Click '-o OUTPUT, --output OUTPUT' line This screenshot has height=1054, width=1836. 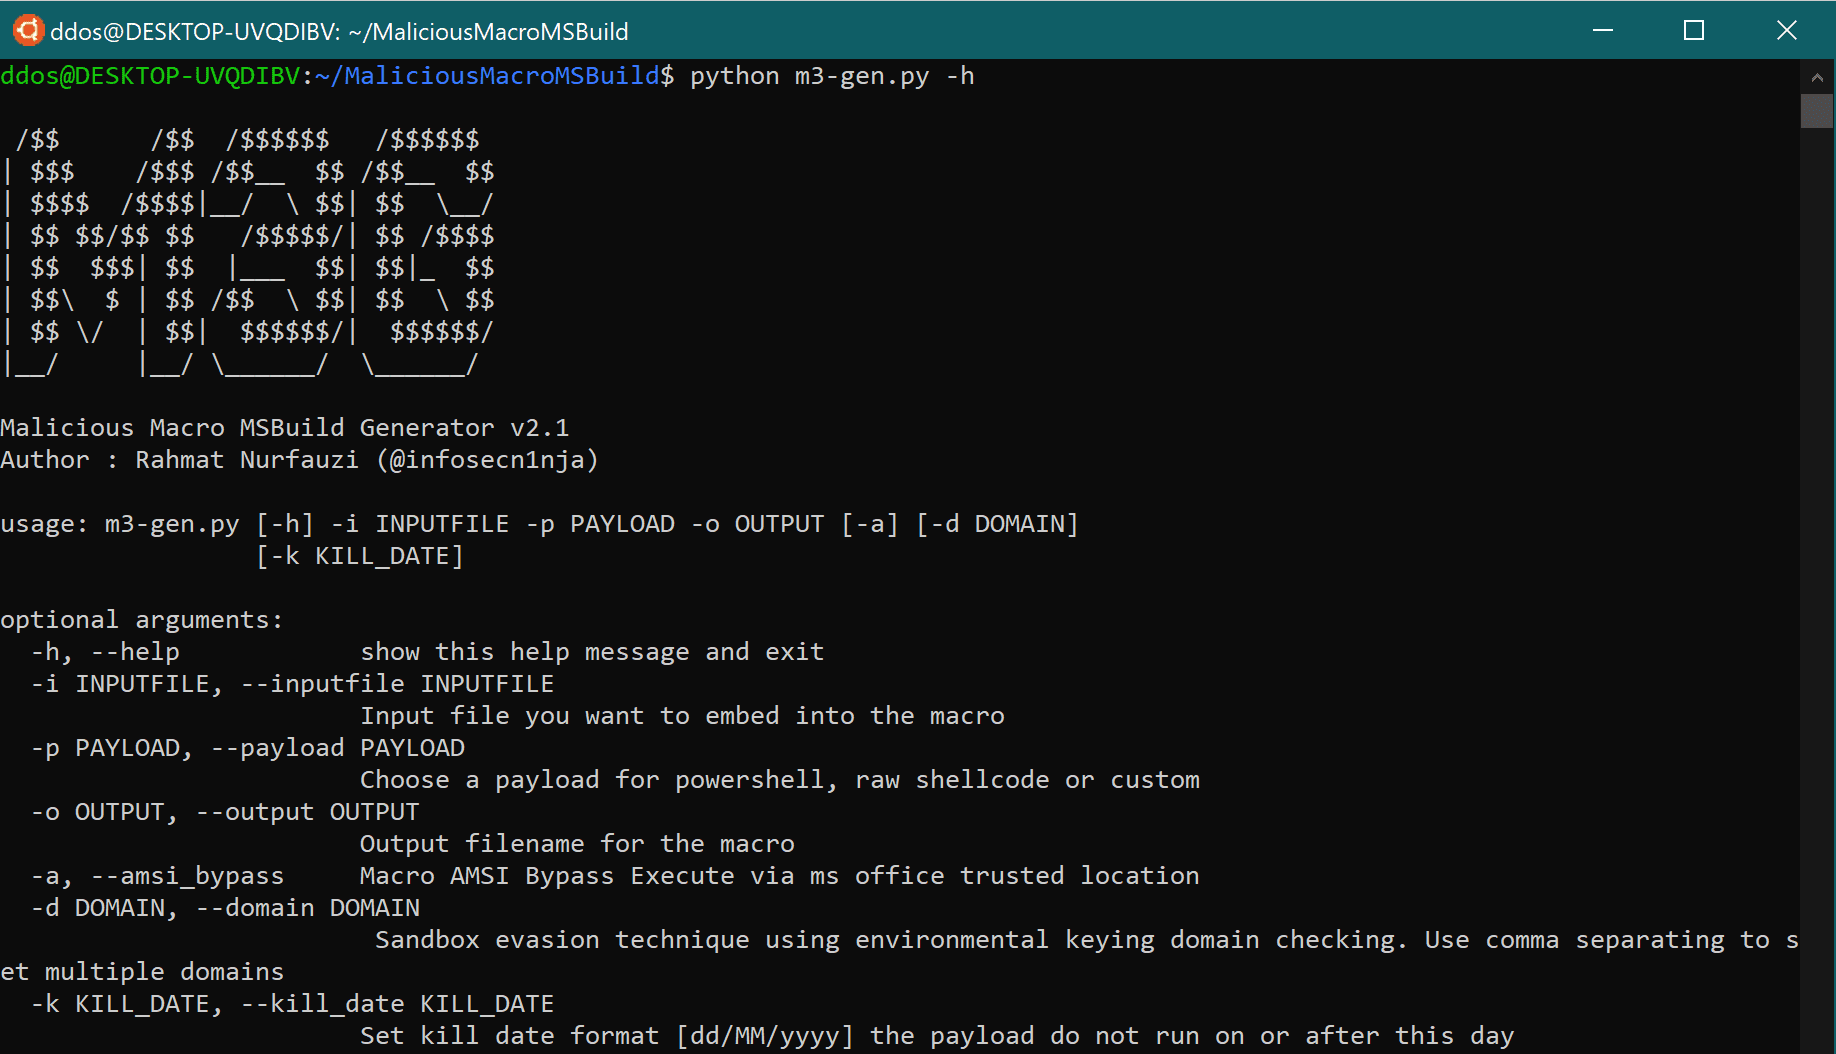click(x=225, y=812)
